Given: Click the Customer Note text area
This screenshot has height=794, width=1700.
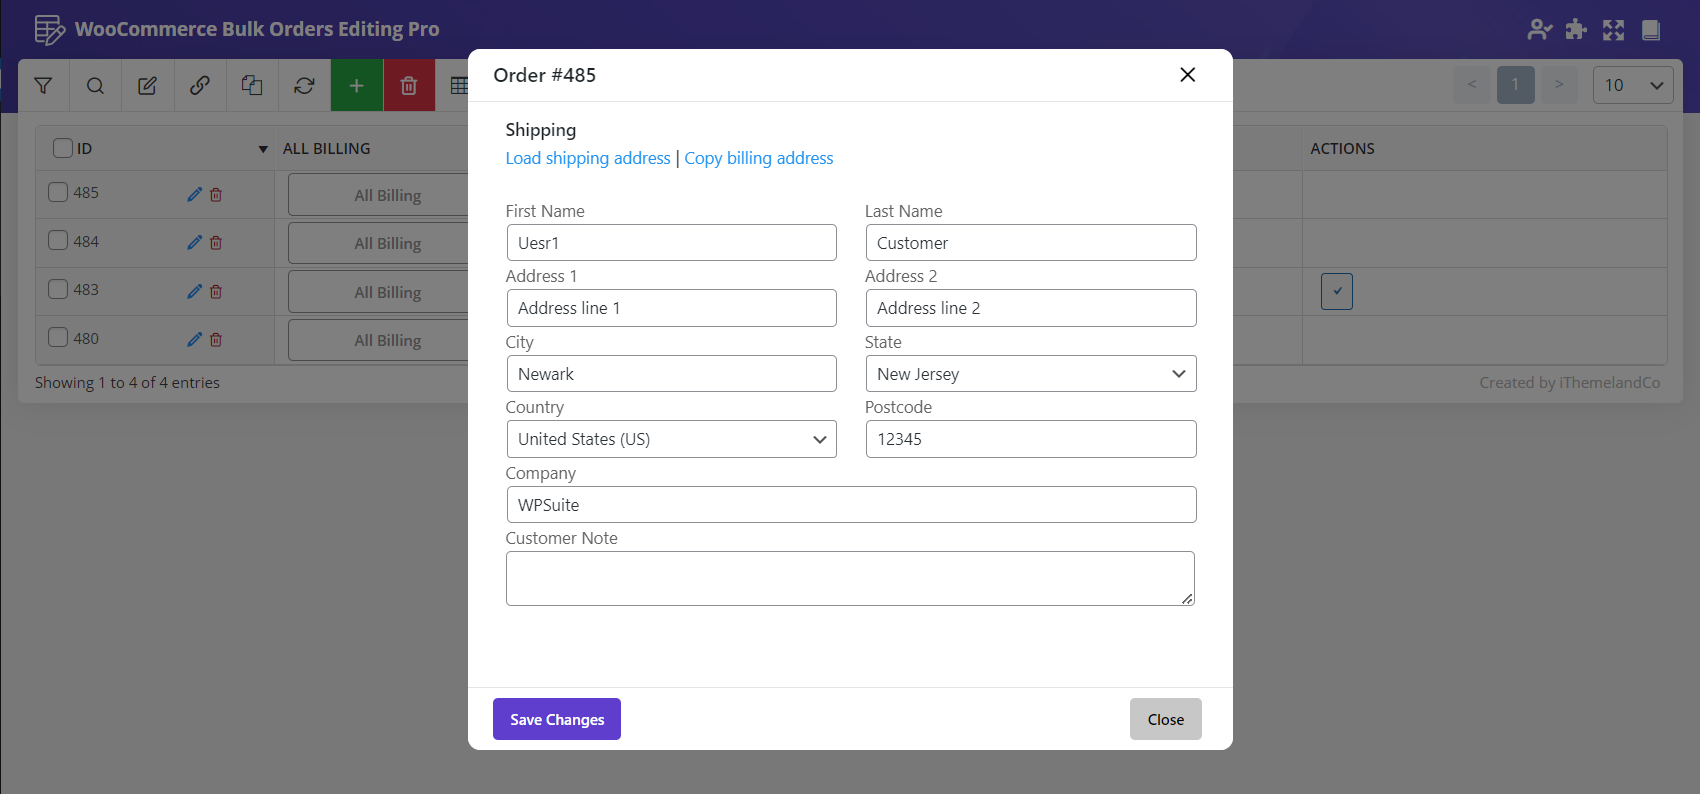Looking at the screenshot, I should point(850,578).
